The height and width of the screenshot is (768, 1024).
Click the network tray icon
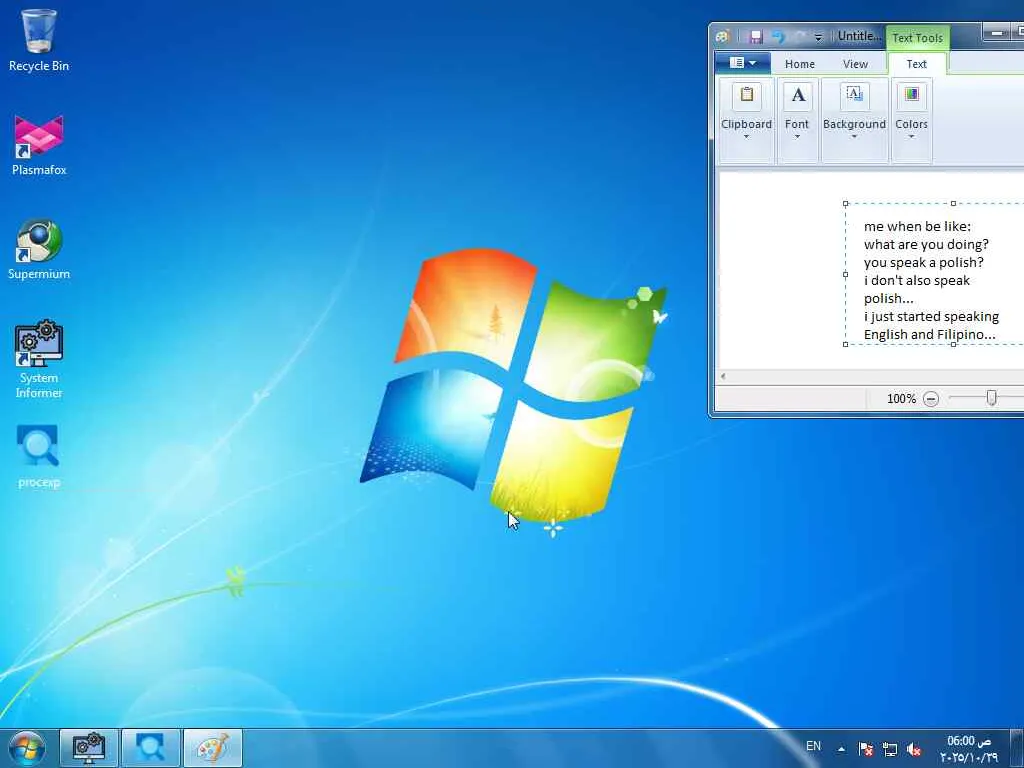(x=889, y=749)
